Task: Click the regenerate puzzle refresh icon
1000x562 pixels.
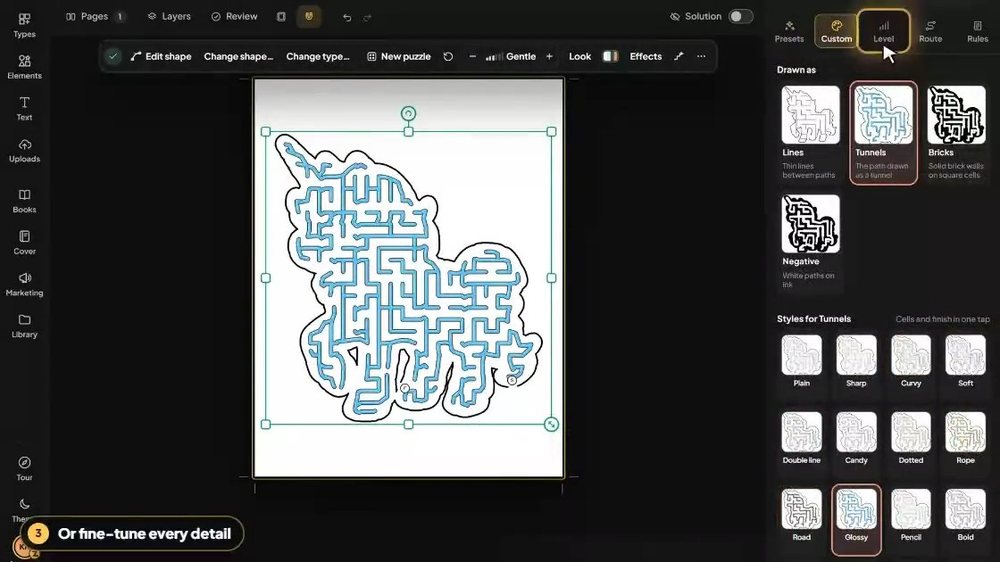Action: point(448,56)
